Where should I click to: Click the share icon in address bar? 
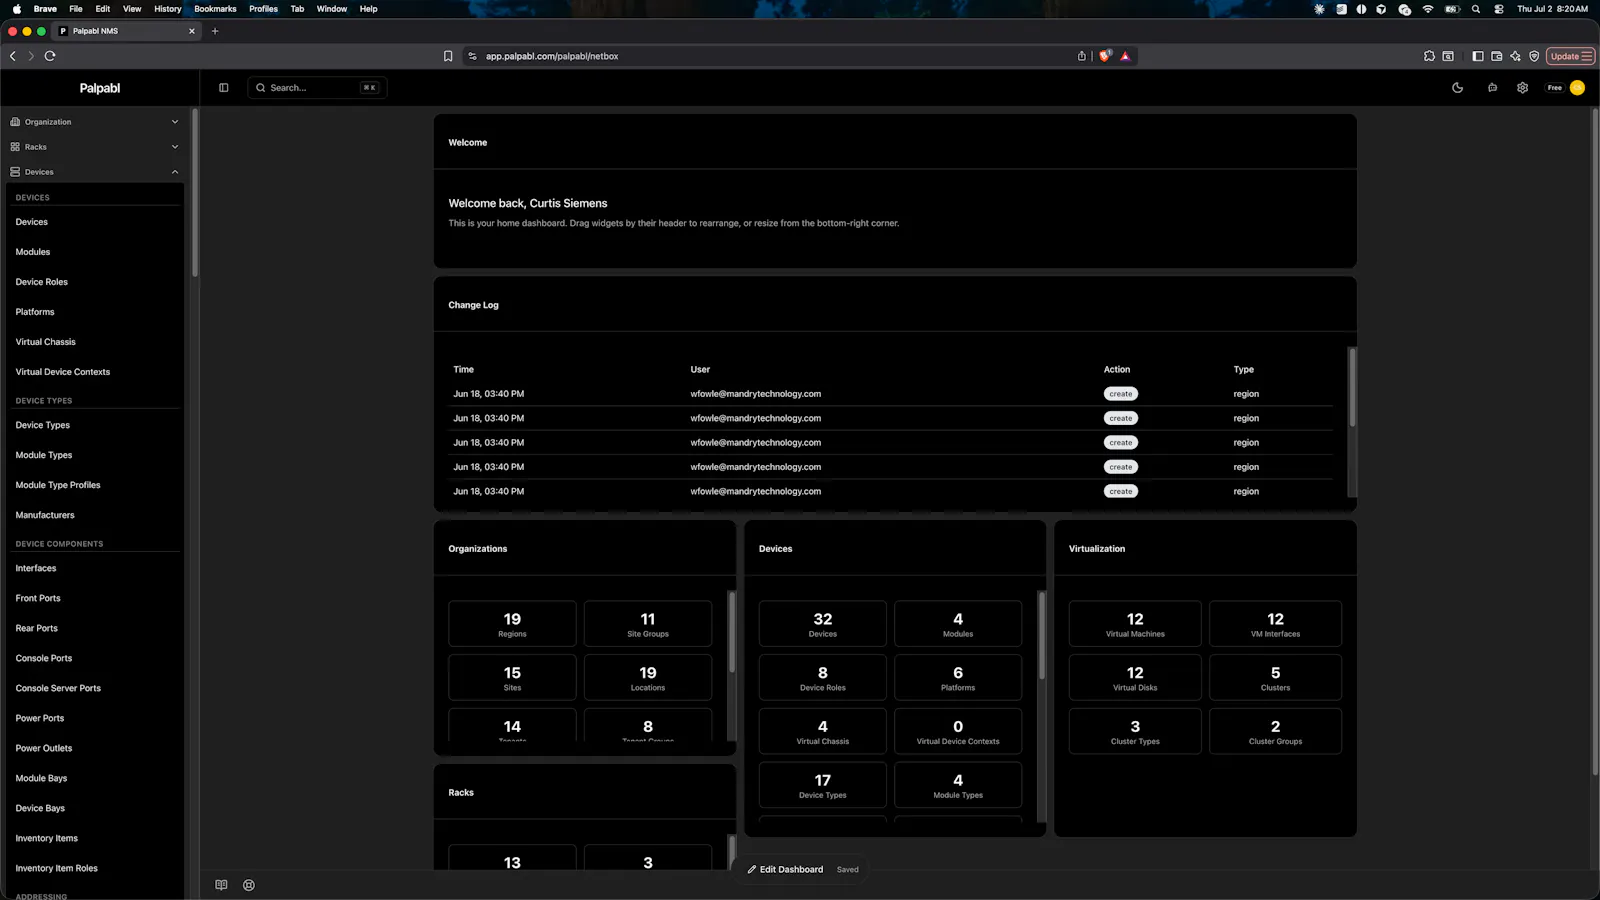(x=1081, y=56)
